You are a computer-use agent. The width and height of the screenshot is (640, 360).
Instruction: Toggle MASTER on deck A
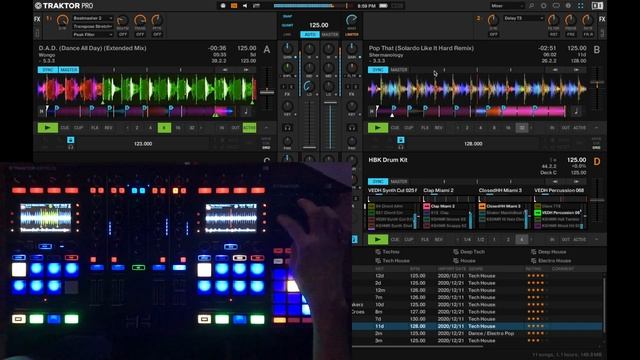tap(69, 70)
